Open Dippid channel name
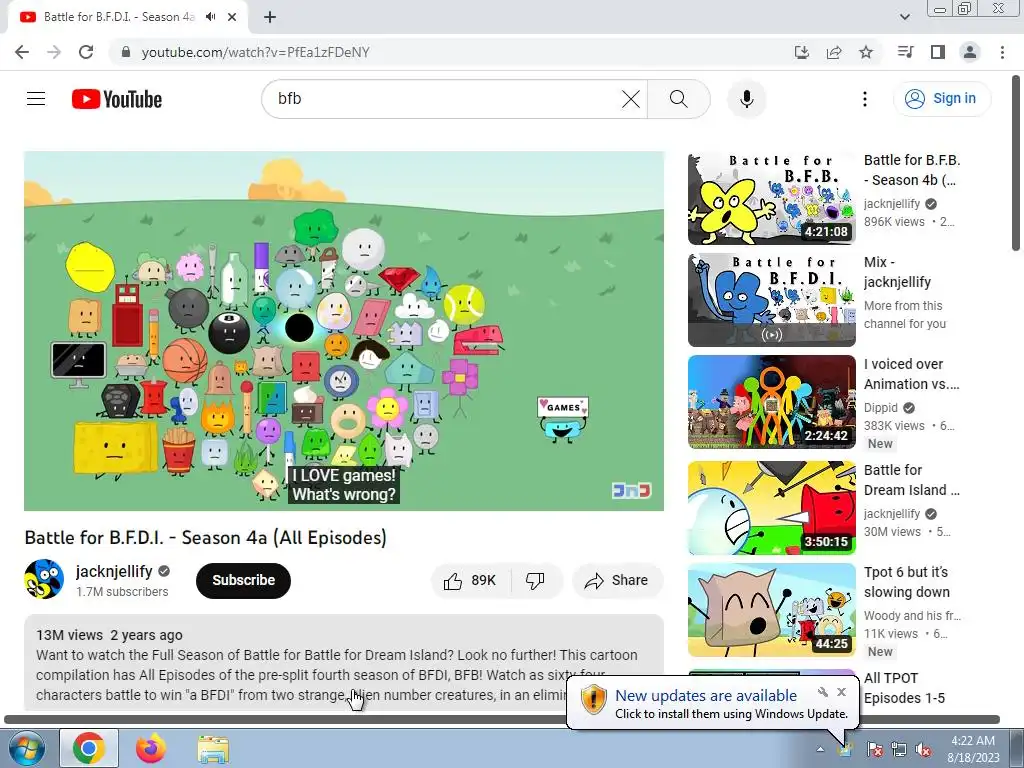 [x=880, y=408]
